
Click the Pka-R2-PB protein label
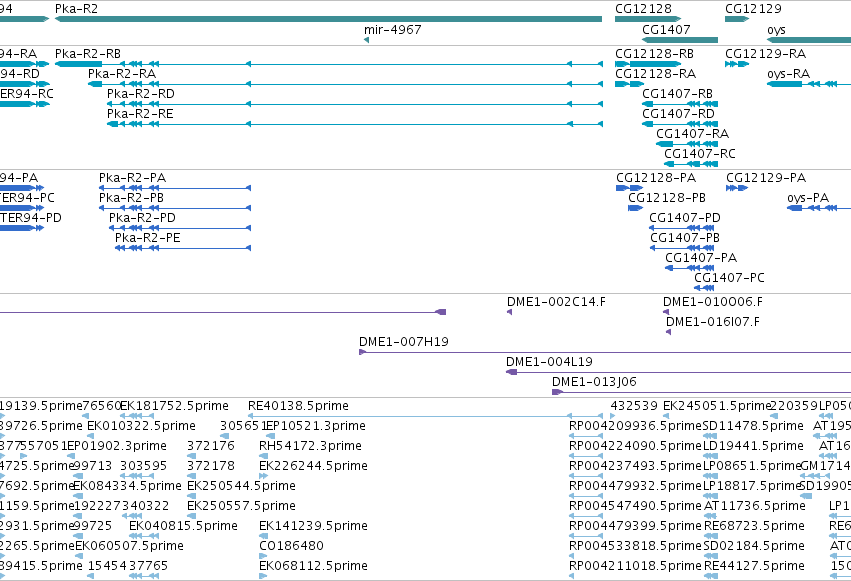(x=131, y=198)
